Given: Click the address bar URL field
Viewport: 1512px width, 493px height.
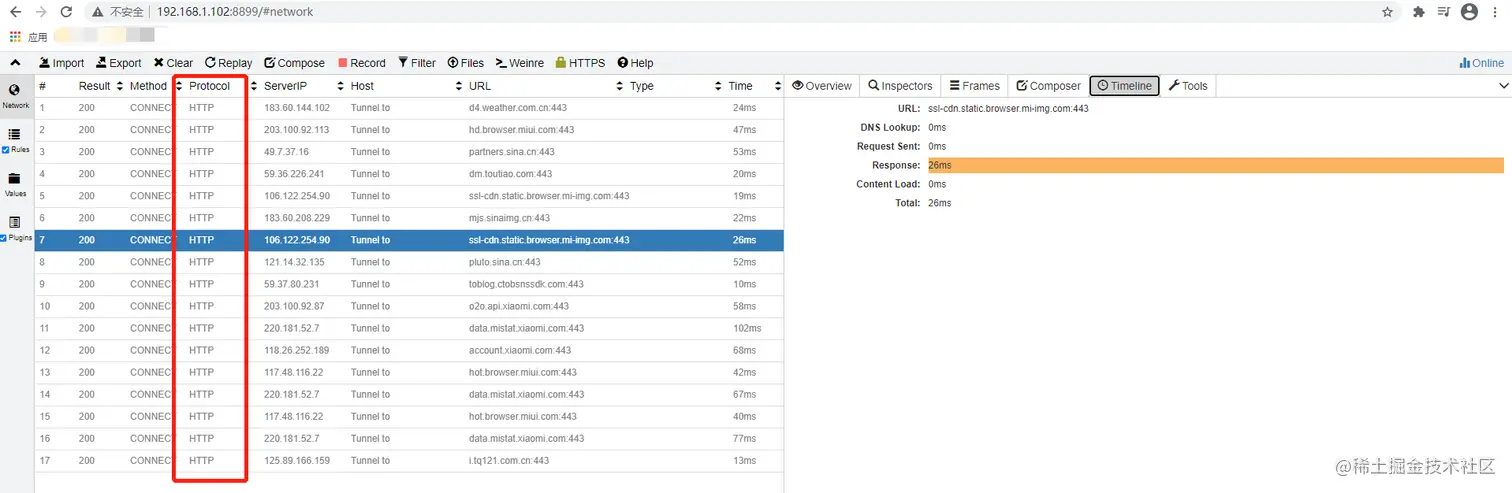Looking at the screenshot, I should (235, 12).
